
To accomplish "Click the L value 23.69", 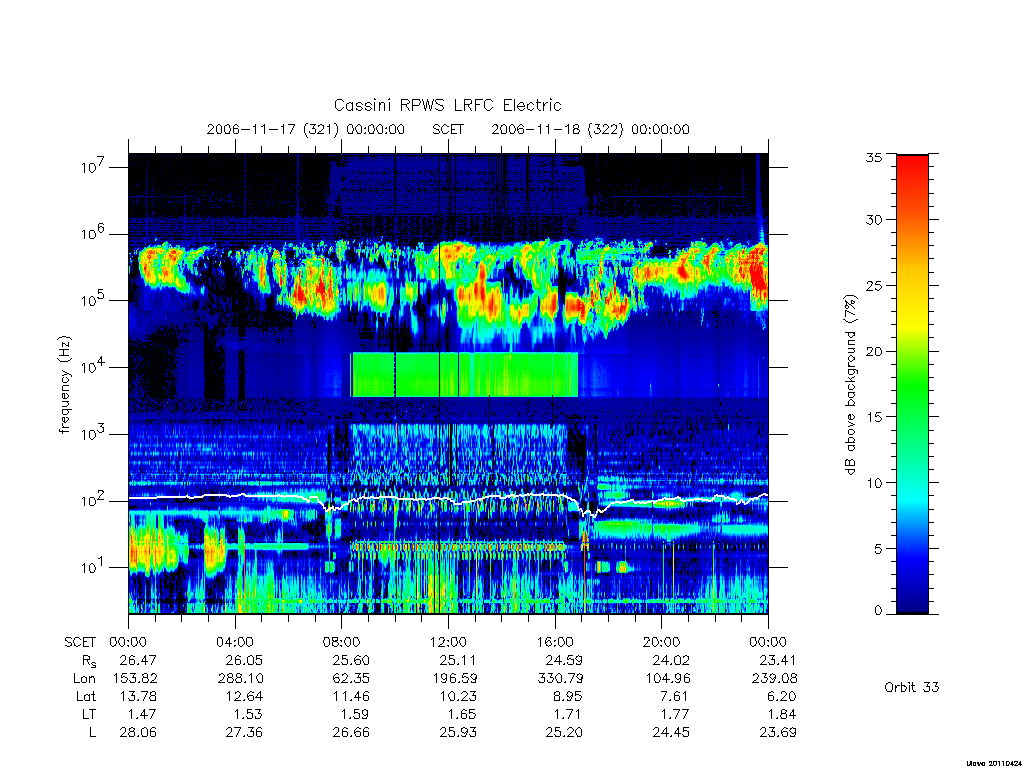I will tap(778, 733).
